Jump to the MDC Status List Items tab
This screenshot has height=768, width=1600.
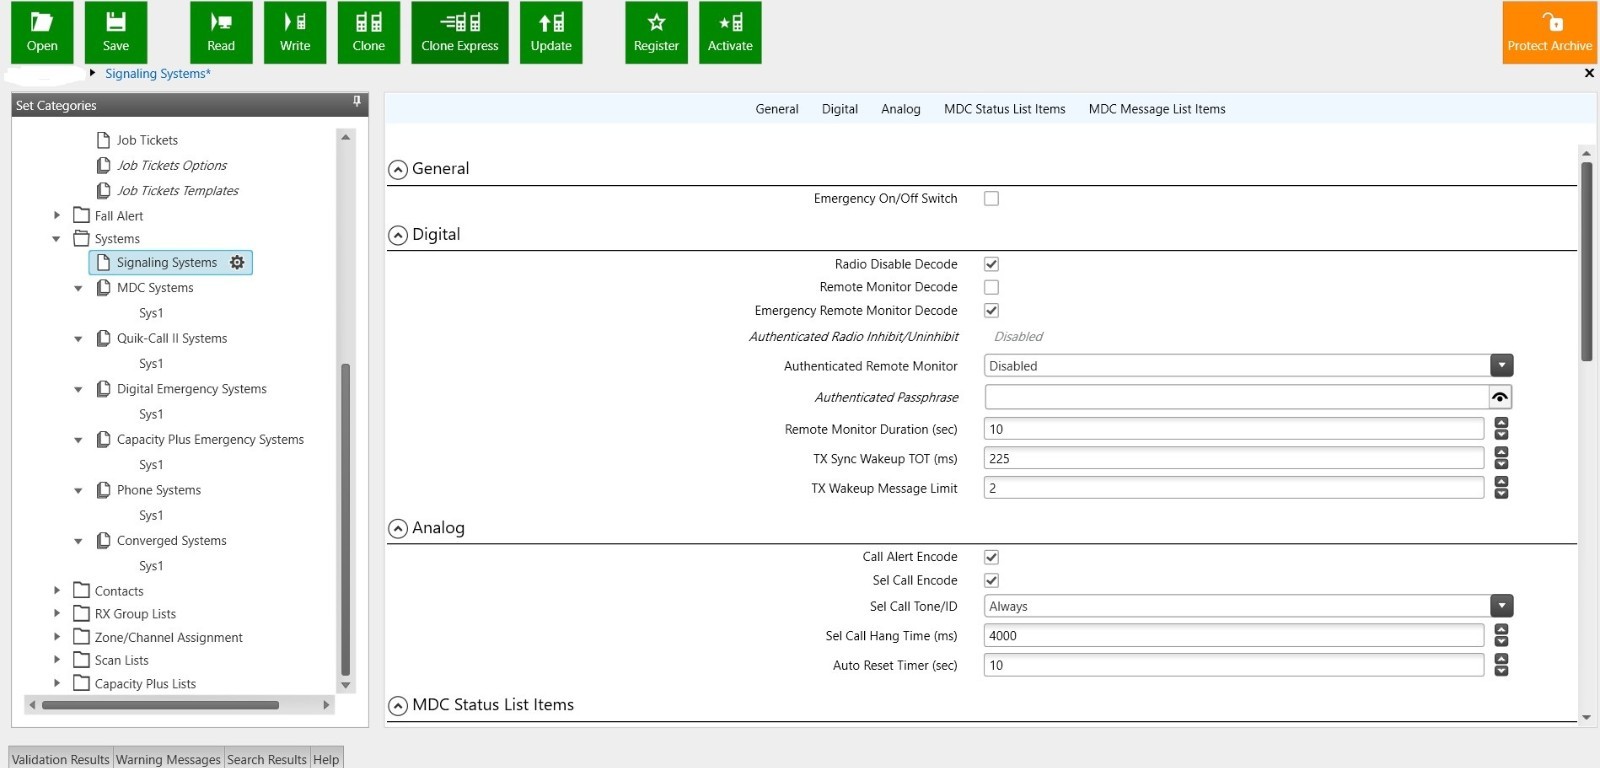click(1004, 109)
